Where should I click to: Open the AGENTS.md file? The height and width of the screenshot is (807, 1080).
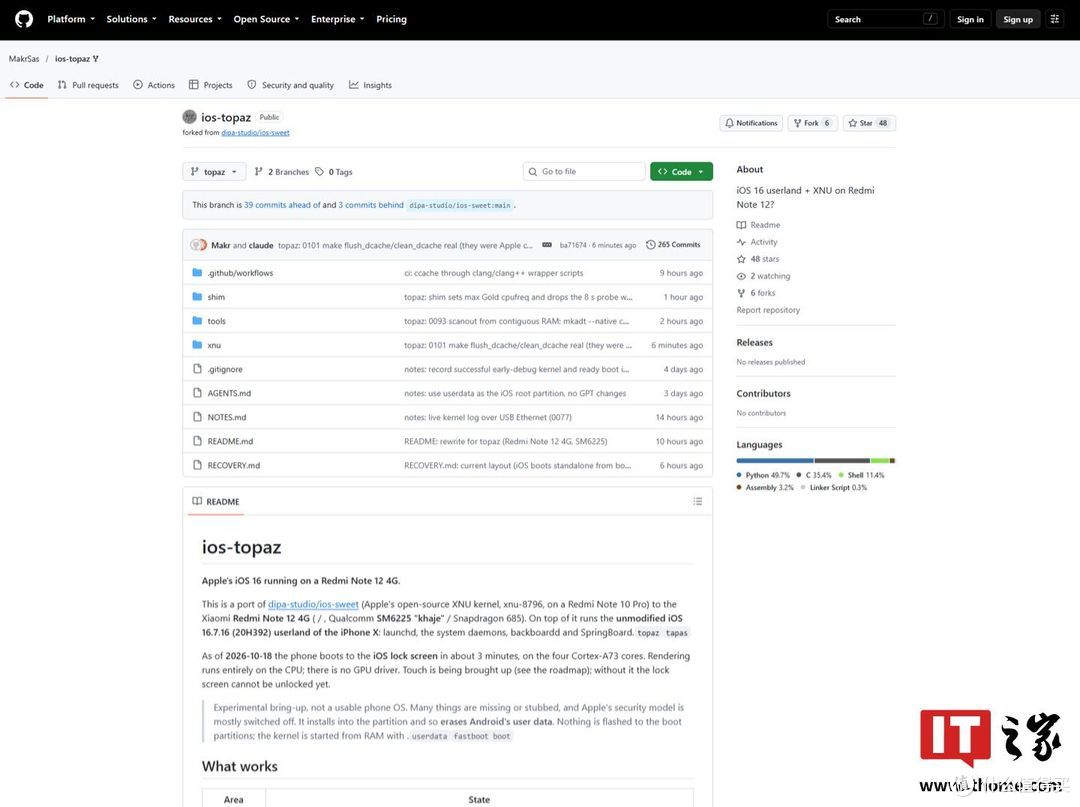[229, 393]
